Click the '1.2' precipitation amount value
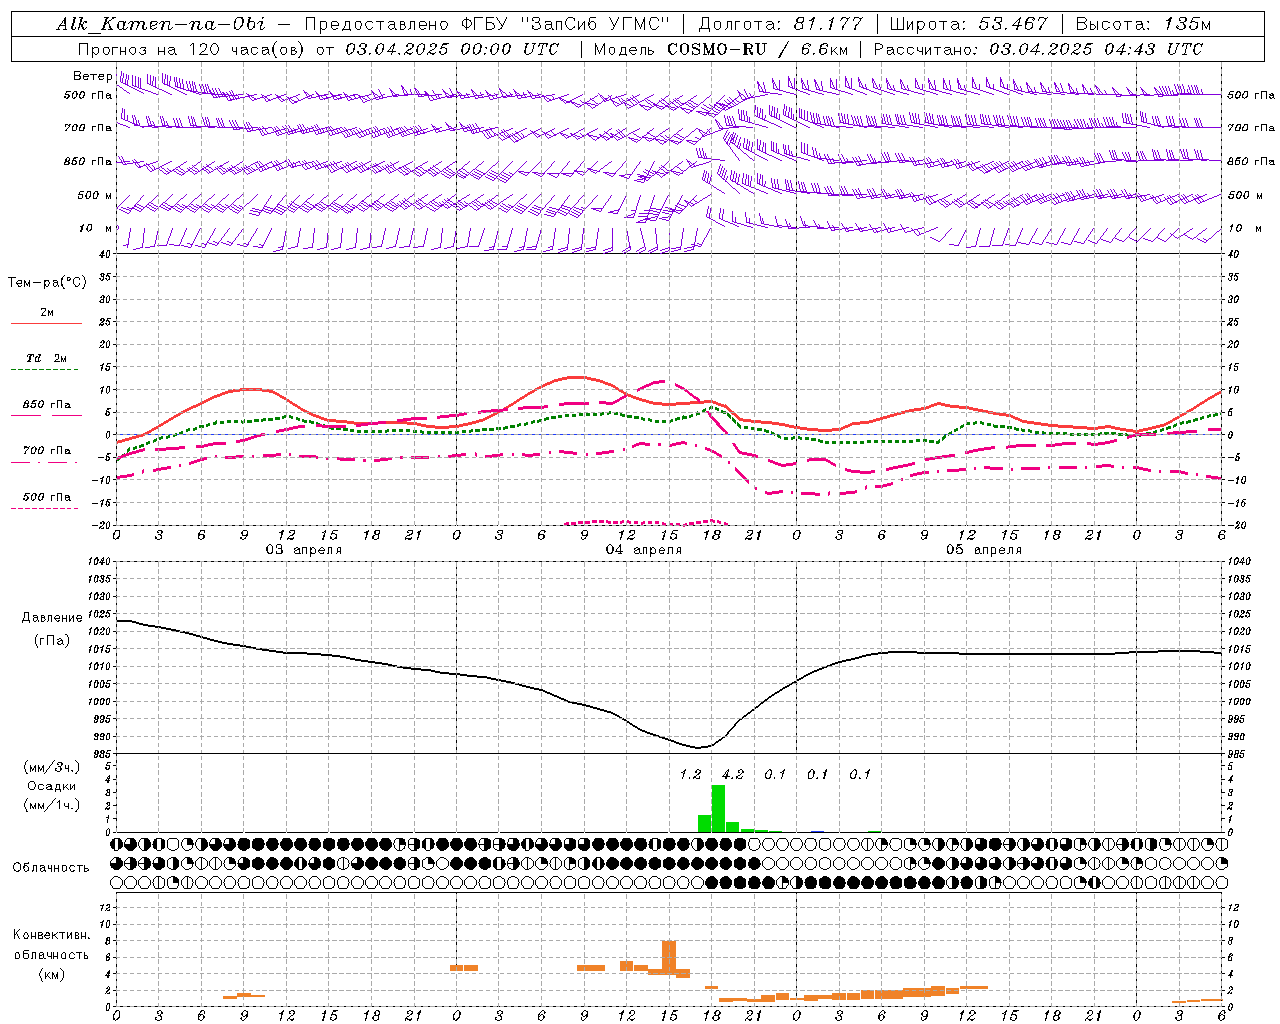1280x1024 pixels. (690, 774)
